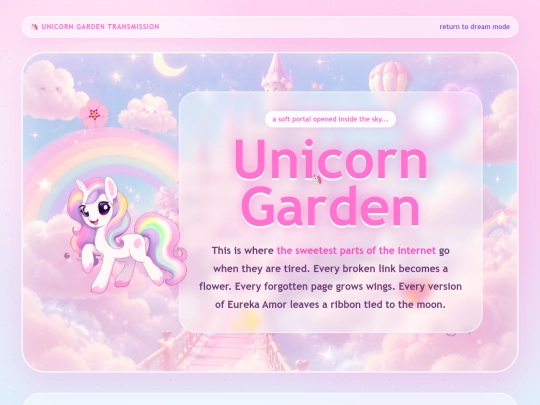Click the unicorn emoji icon in header
540x405 pixels.
pos(34,27)
